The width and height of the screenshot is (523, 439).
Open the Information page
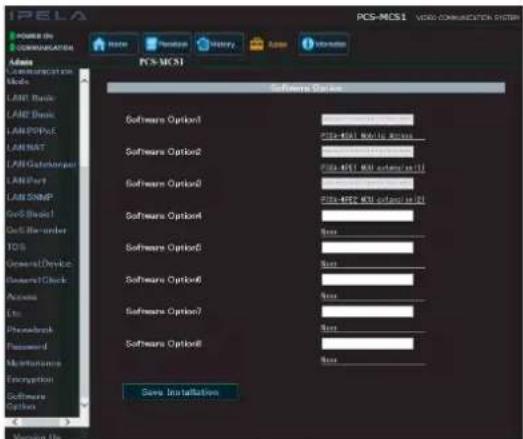[324, 44]
